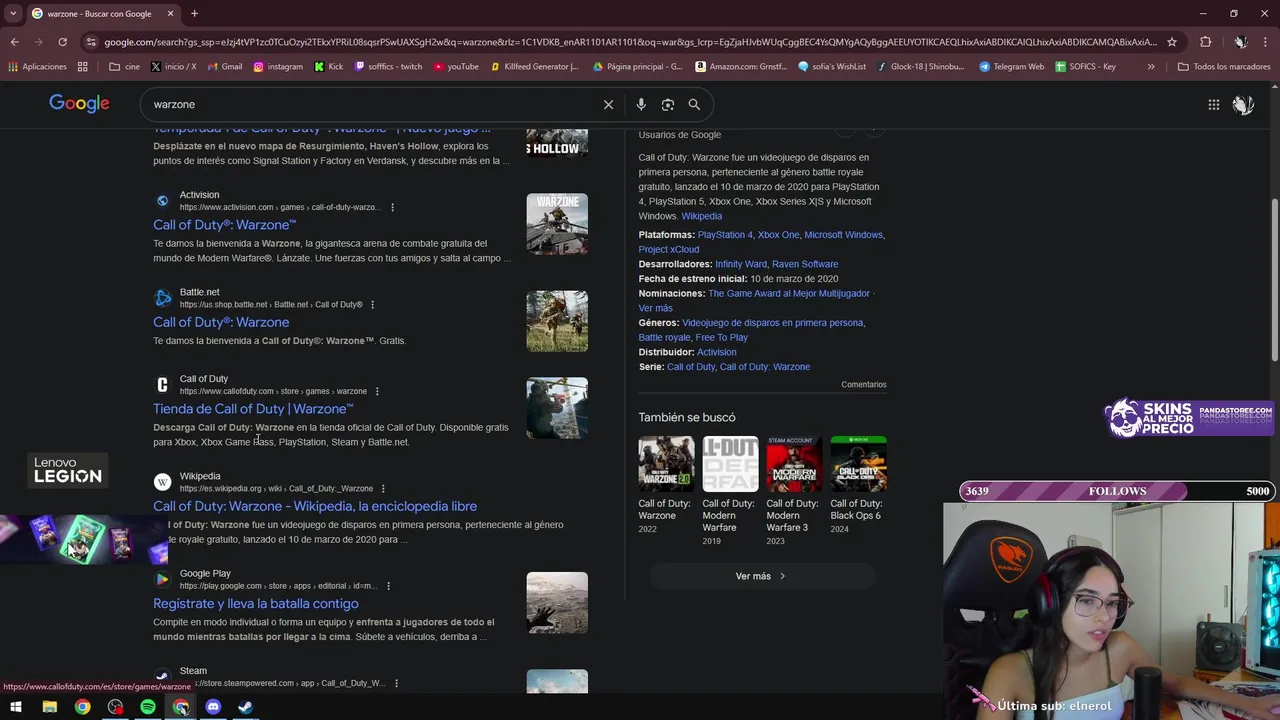
Task: Open the 'inicio / X' bookmark
Action: click(x=173, y=67)
